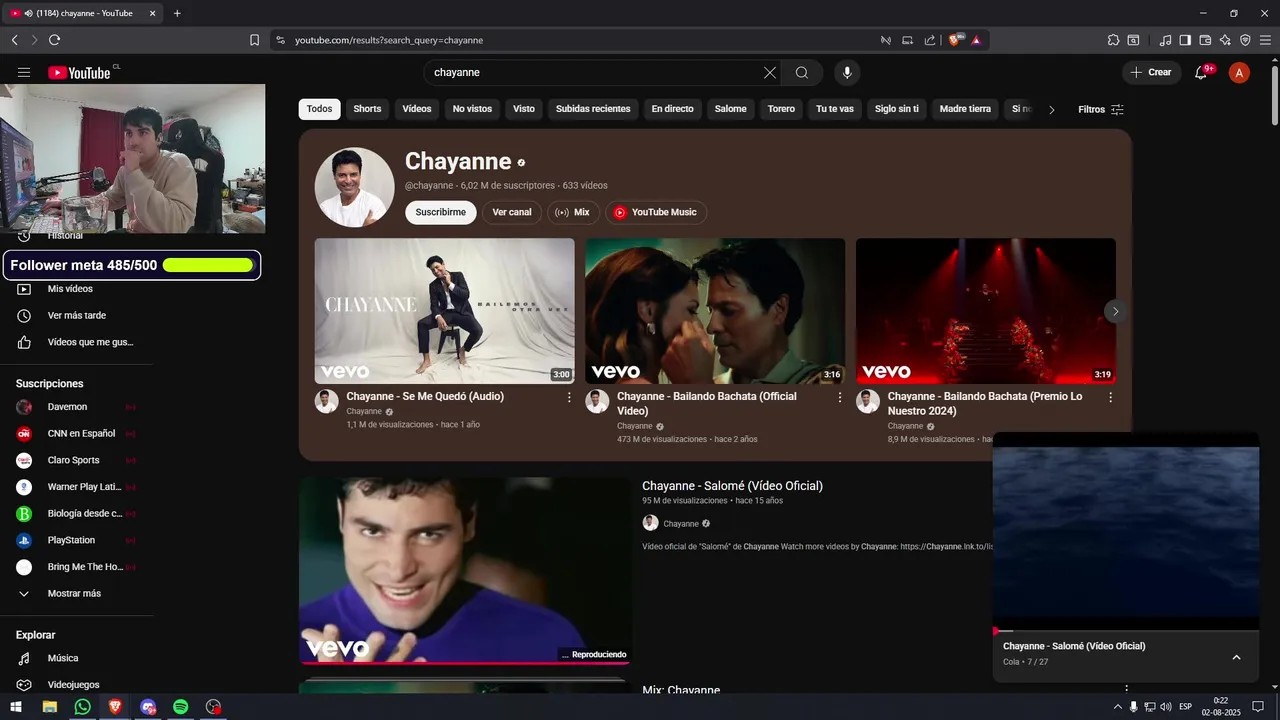Image resolution: width=1280 pixels, height=720 pixels.
Task: Open volume control in system tray
Action: 1165,707
